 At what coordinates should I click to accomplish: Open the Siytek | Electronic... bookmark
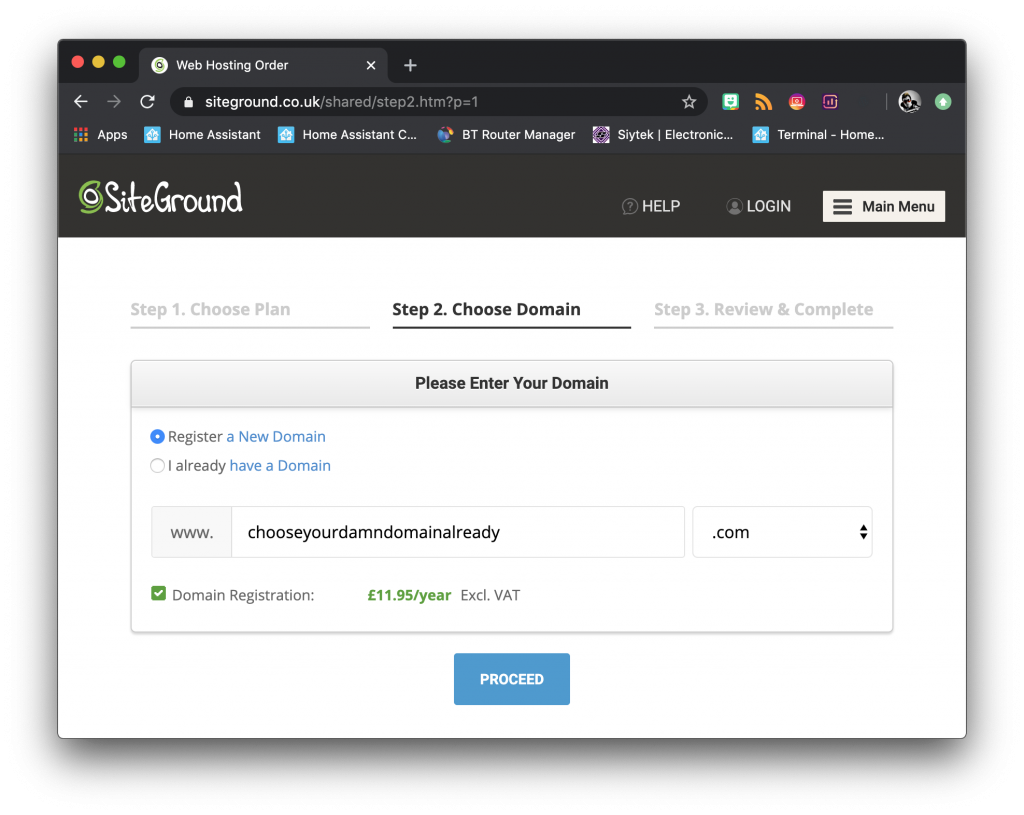coord(663,135)
